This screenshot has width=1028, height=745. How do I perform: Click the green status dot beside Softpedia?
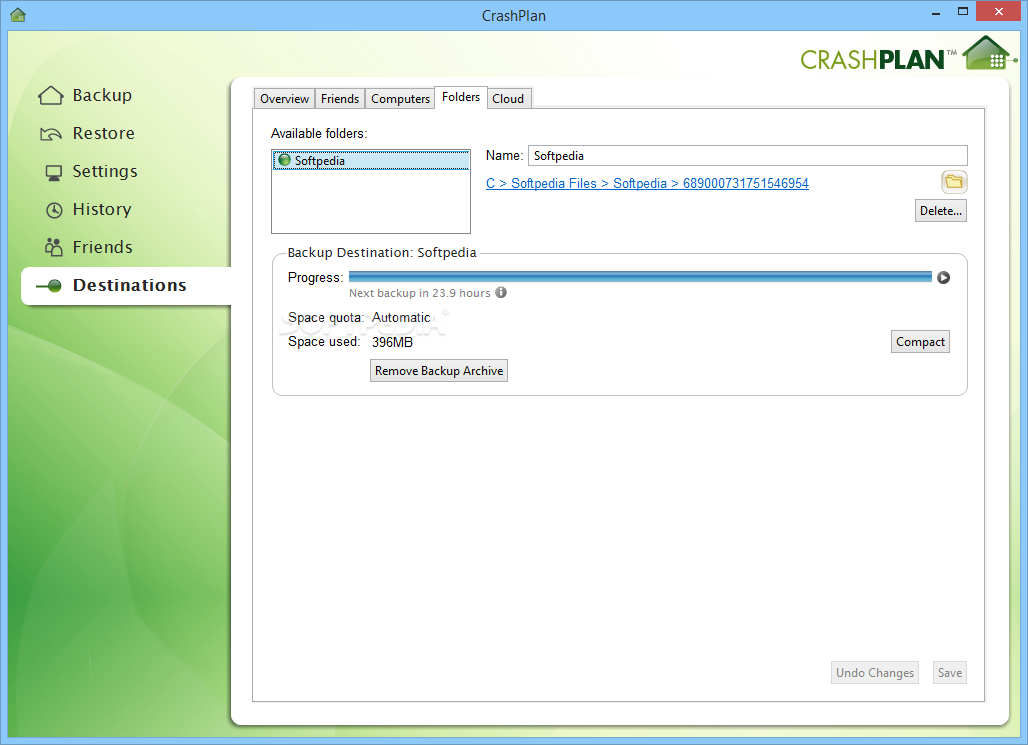point(284,159)
